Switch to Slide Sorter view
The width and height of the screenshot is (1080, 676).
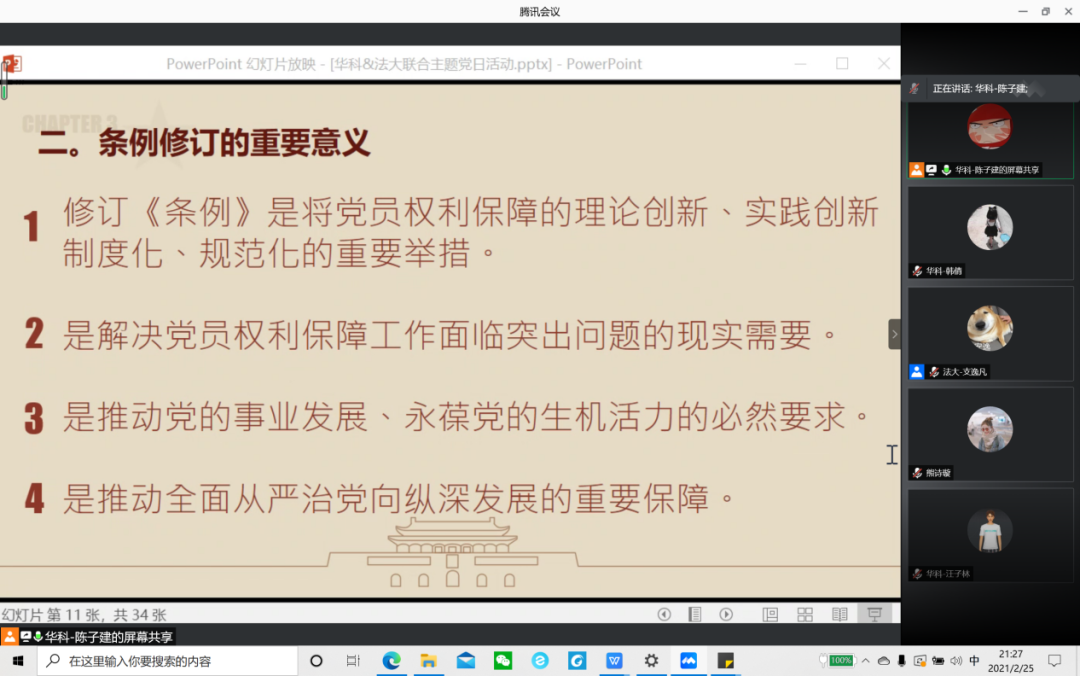(805, 614)
